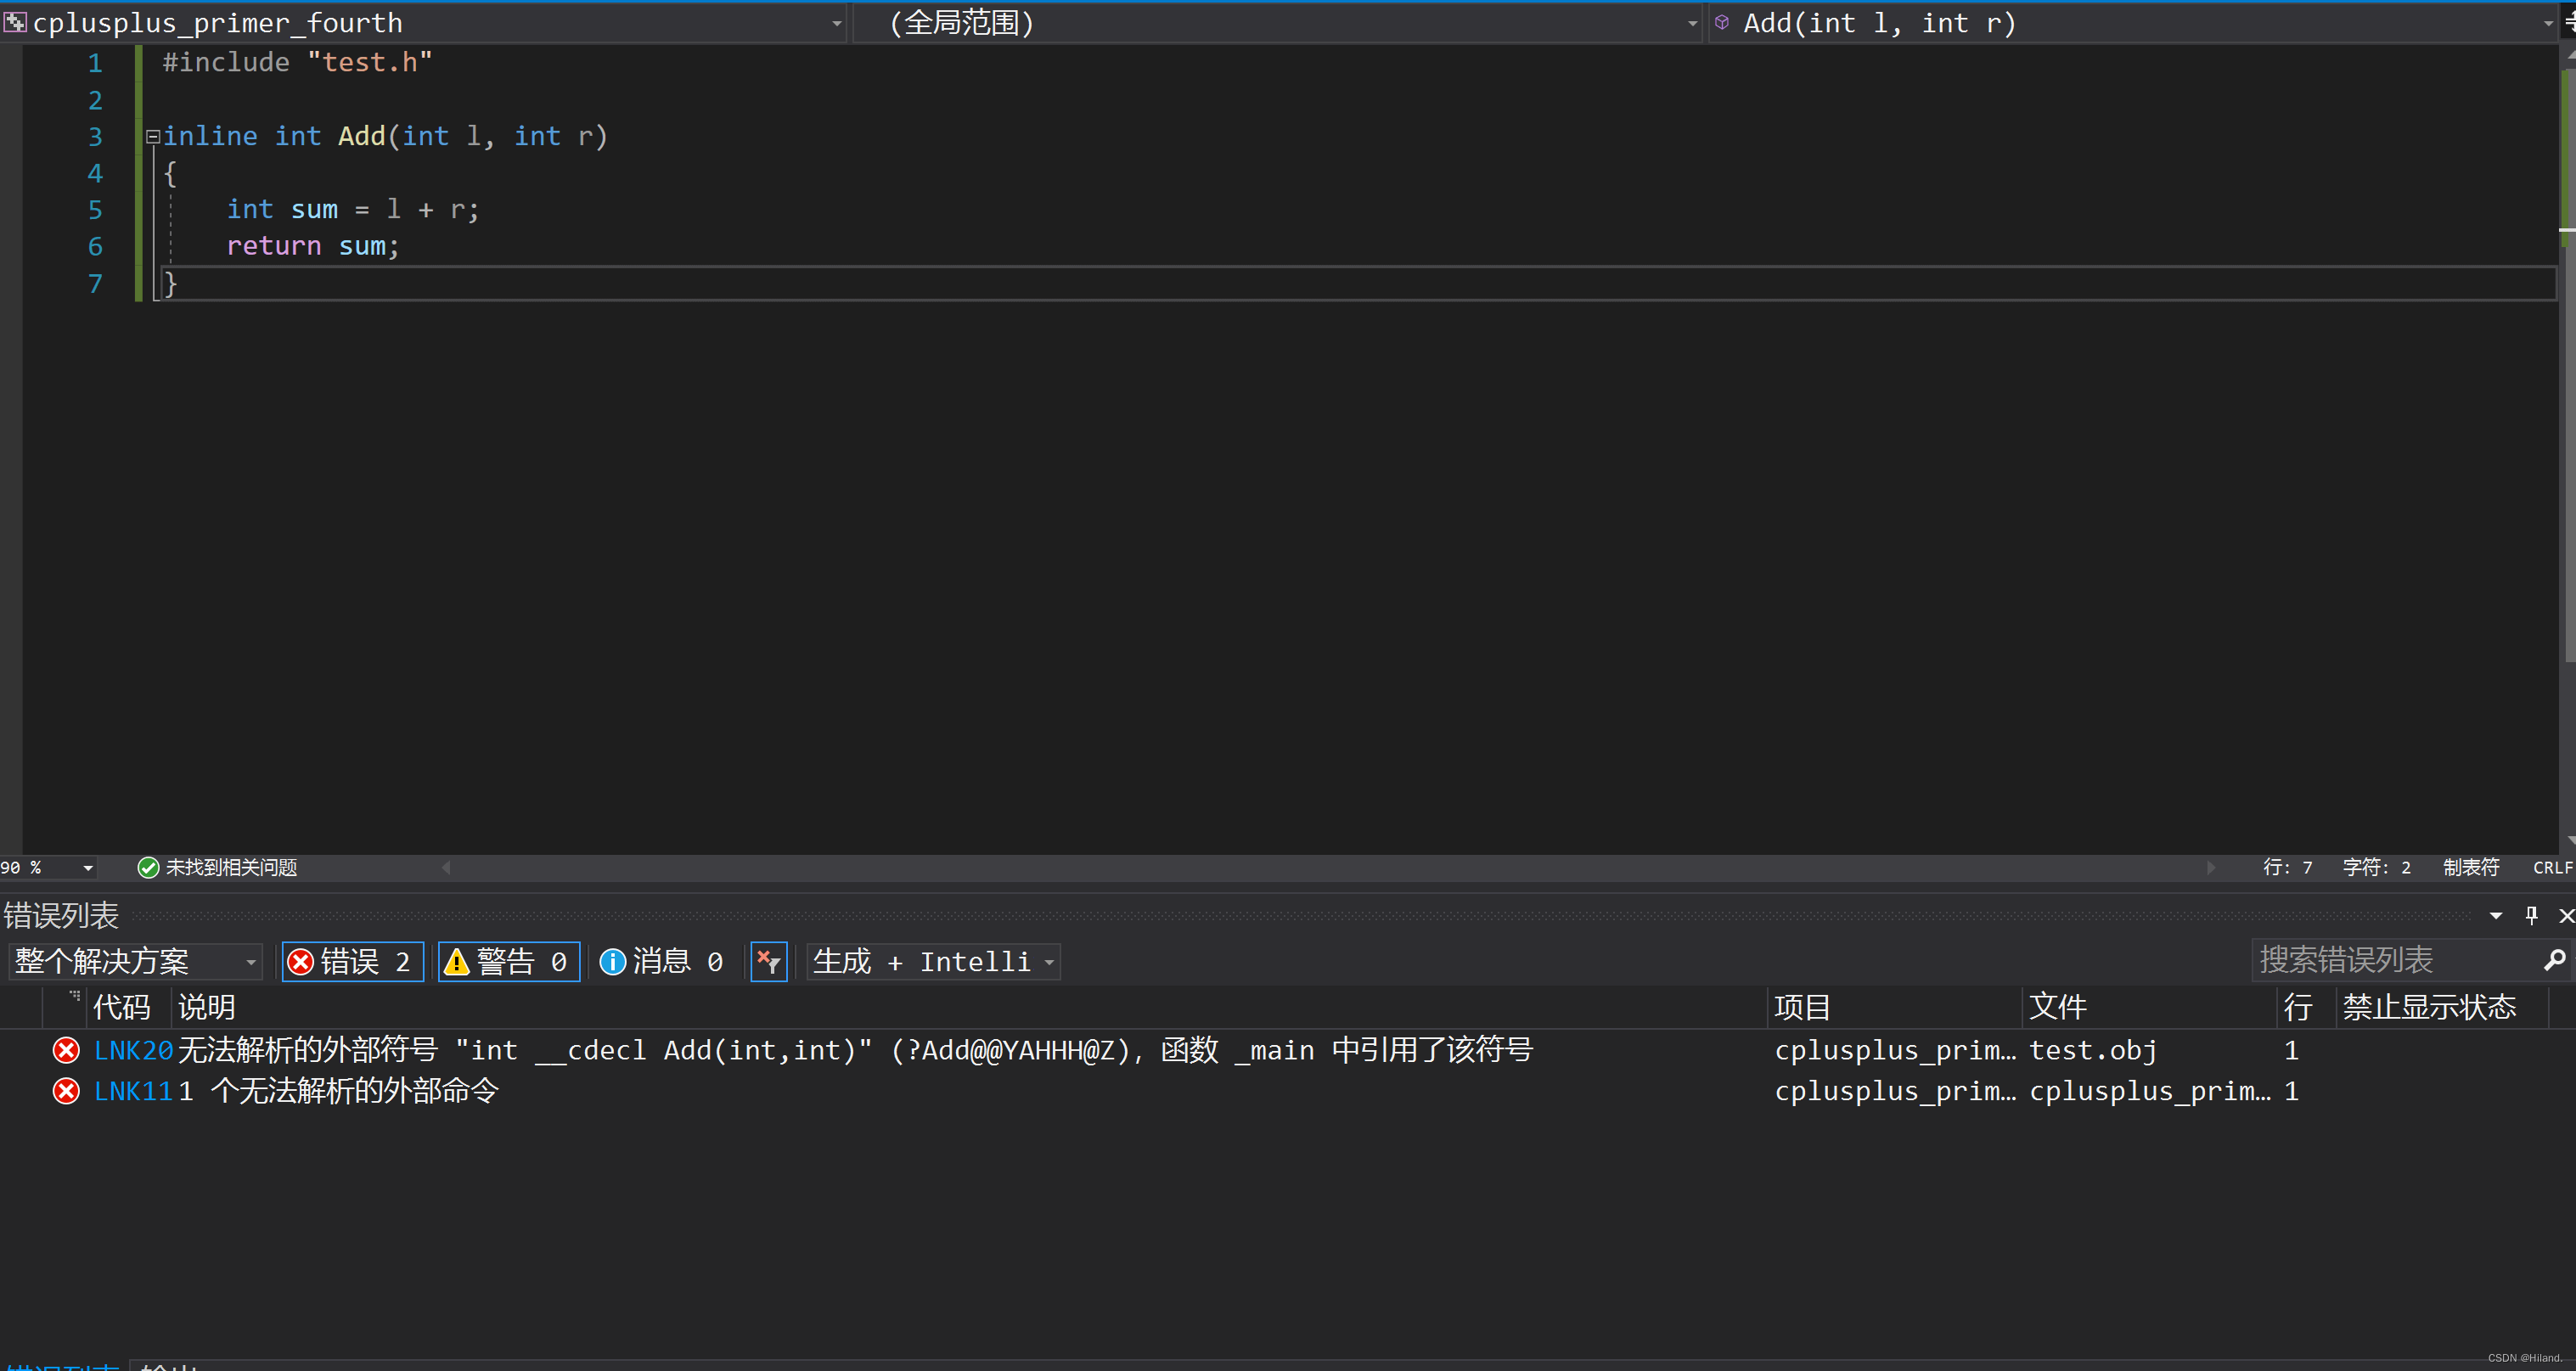
Task: Click the magnifier icon in the error list search box
Action: click(2553, 960)
